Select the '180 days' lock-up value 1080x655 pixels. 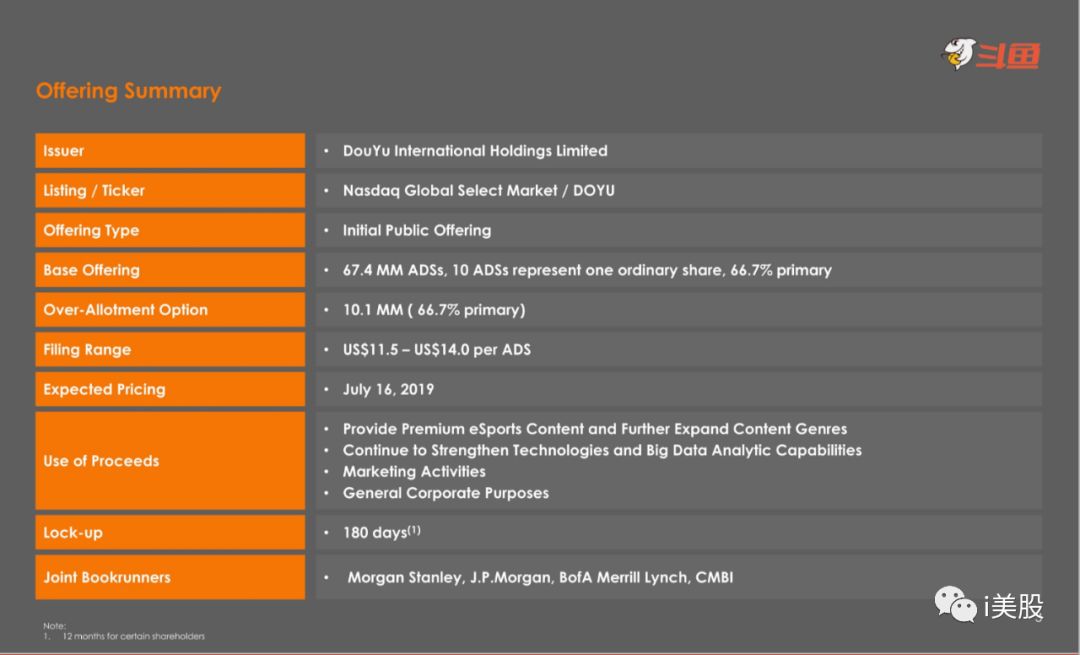[382, 532]
